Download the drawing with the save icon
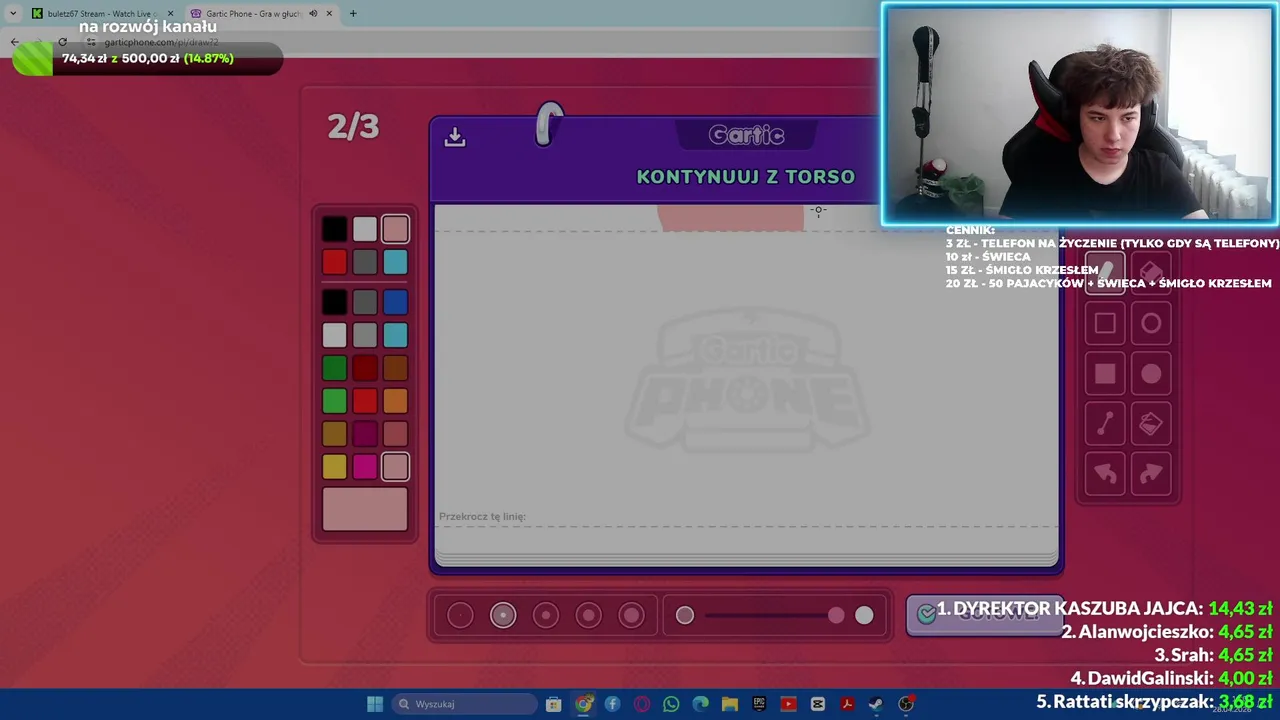 pyautogui.click(x=455, y=137)
